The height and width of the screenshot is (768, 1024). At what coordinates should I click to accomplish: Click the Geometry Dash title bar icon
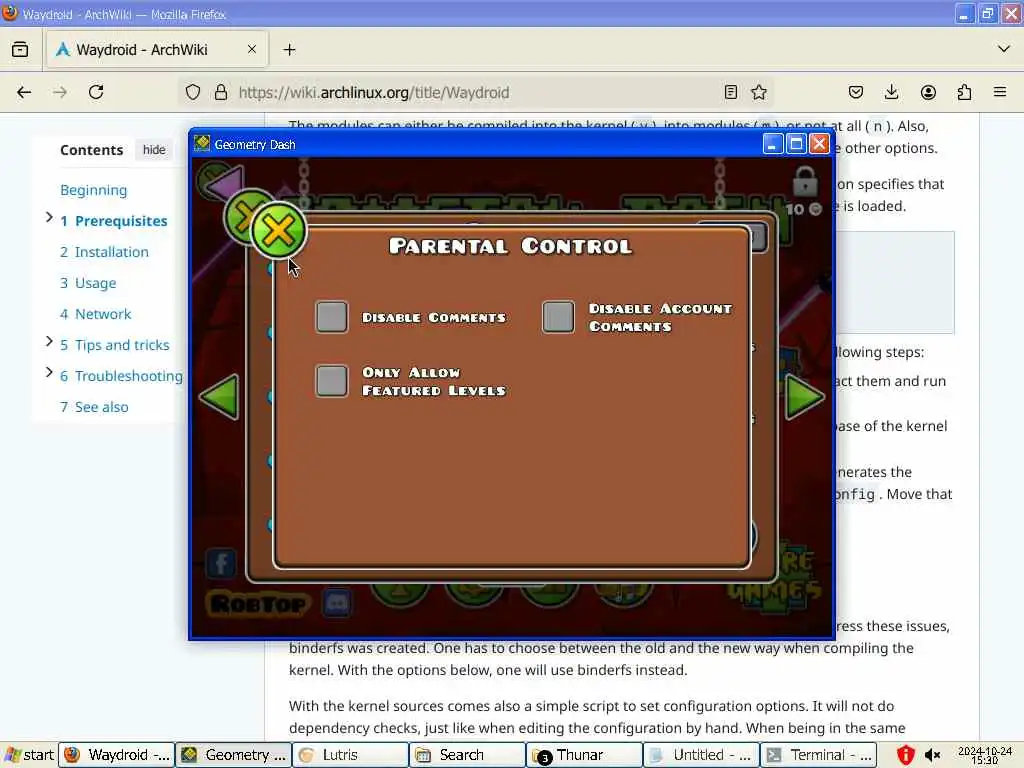point(202,143)
